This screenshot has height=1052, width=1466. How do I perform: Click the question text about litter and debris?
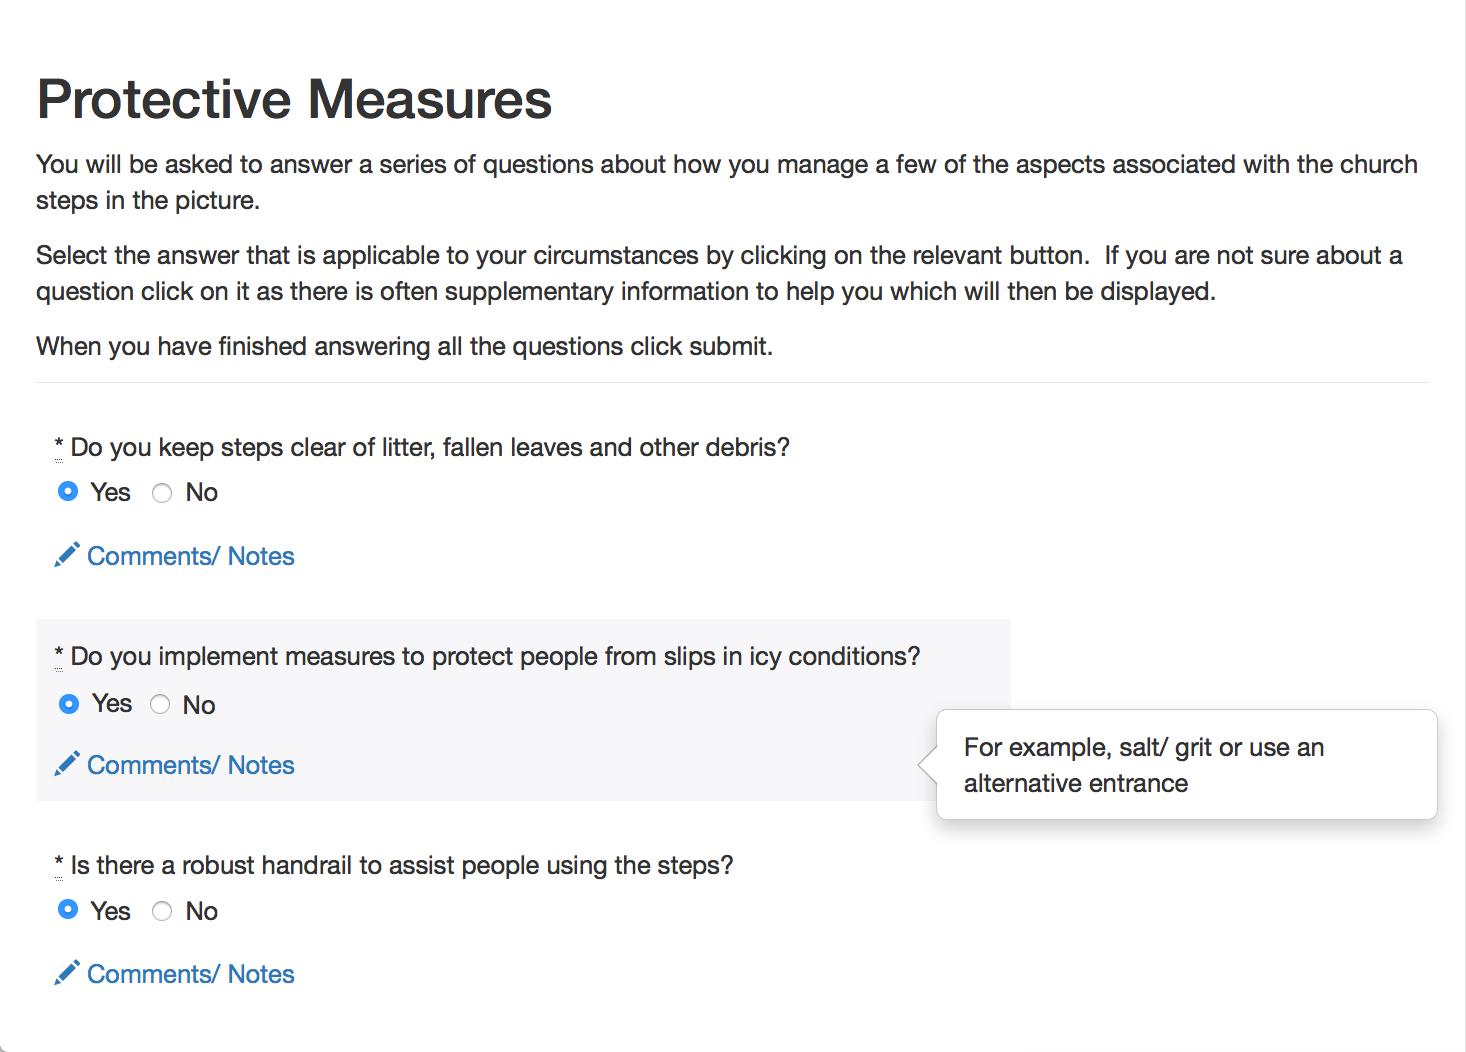[x=430, y=447]
